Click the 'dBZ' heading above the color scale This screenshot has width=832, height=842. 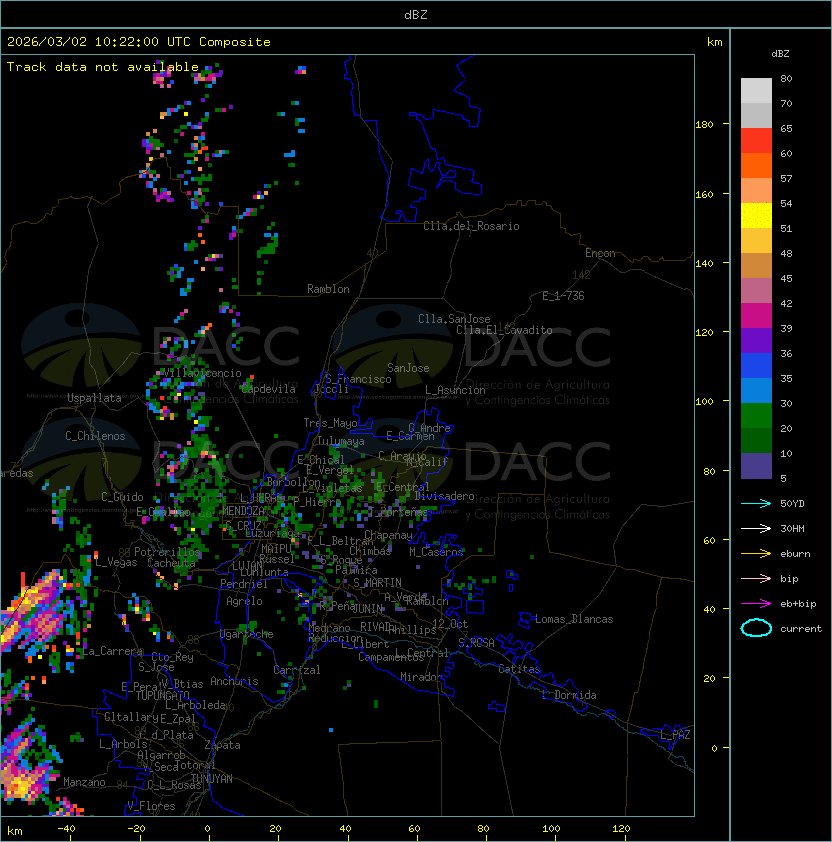(780, 54)
